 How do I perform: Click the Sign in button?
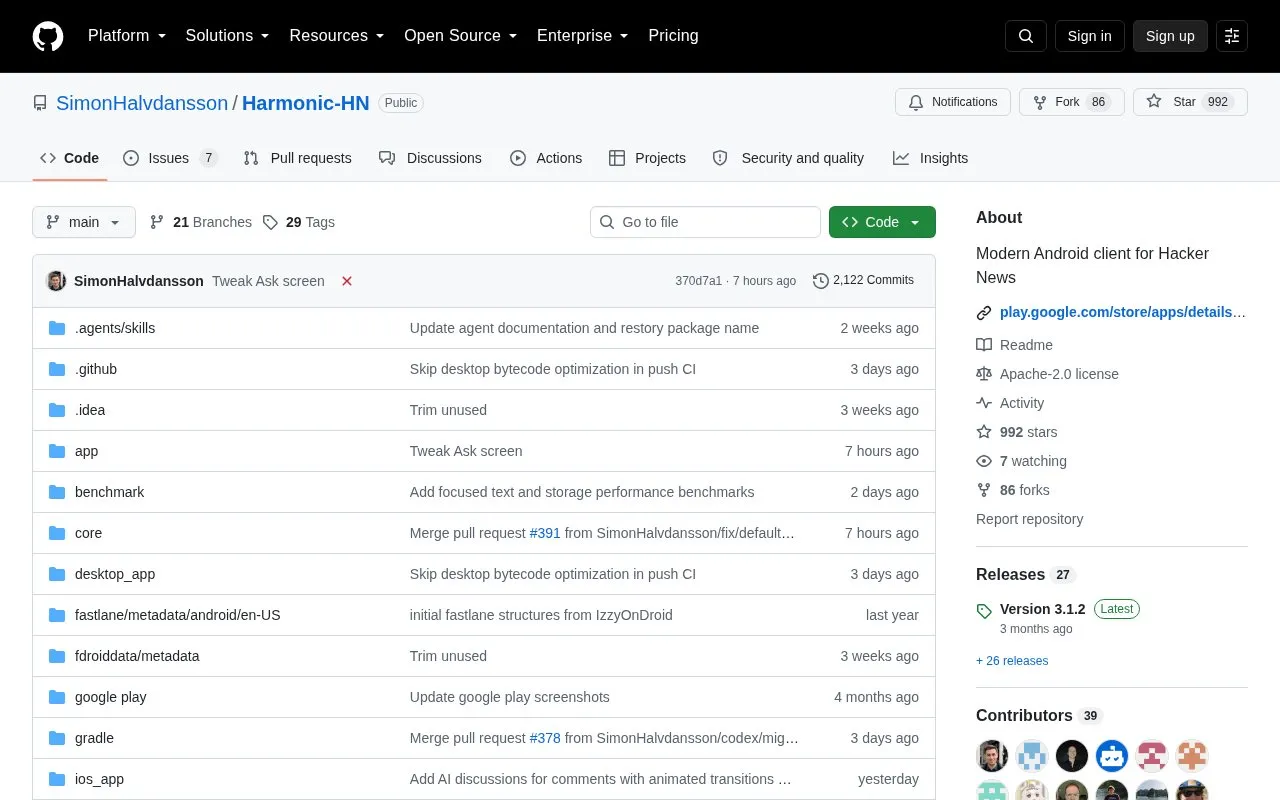pyautogui.click(x=1089, y=36)
